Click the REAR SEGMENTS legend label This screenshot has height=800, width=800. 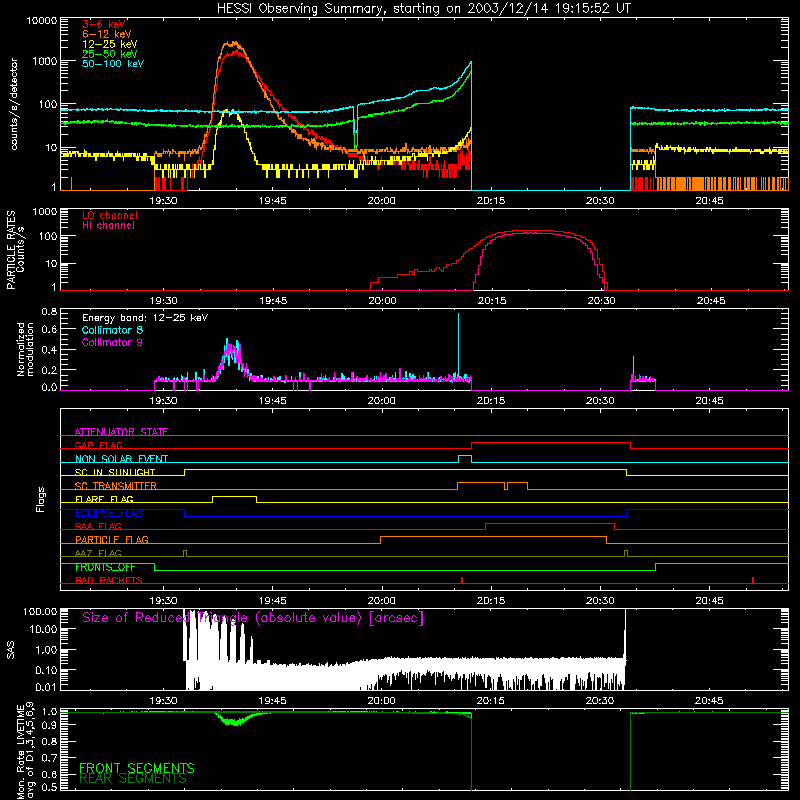point(133,779)
